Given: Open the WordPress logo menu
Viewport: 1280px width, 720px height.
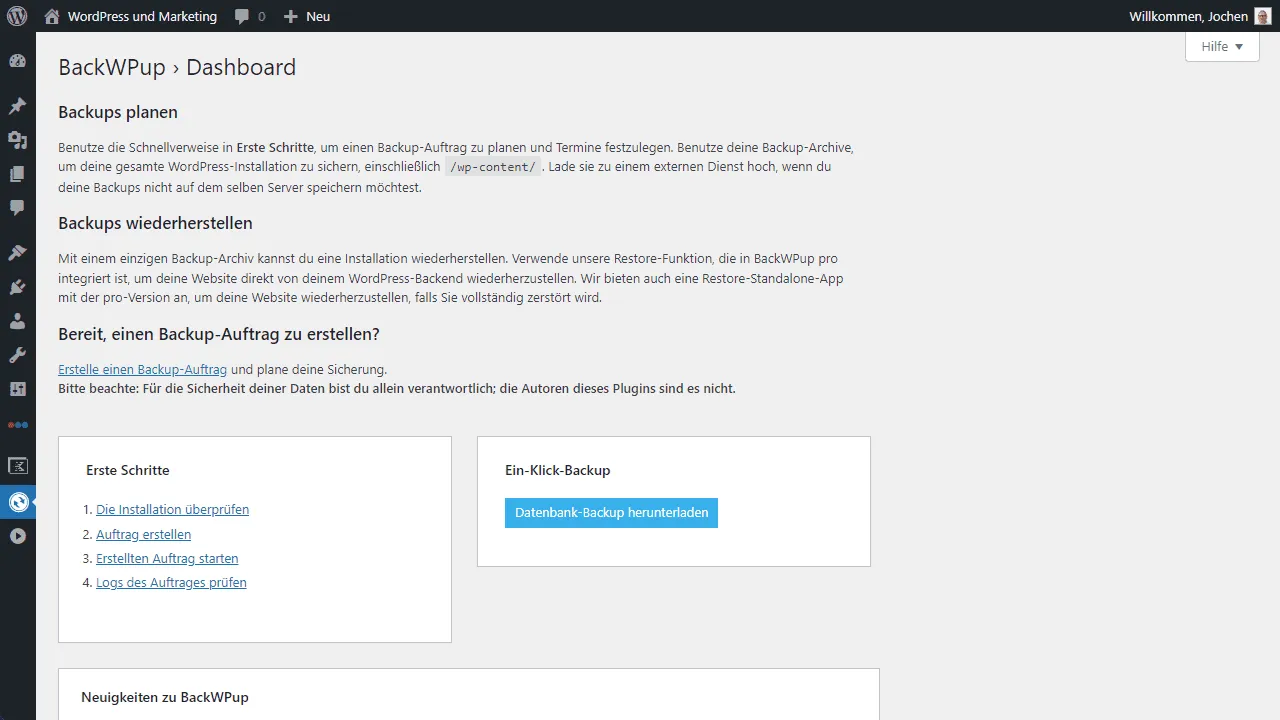Looking at the screenshot, I should [x=17, y=16].
